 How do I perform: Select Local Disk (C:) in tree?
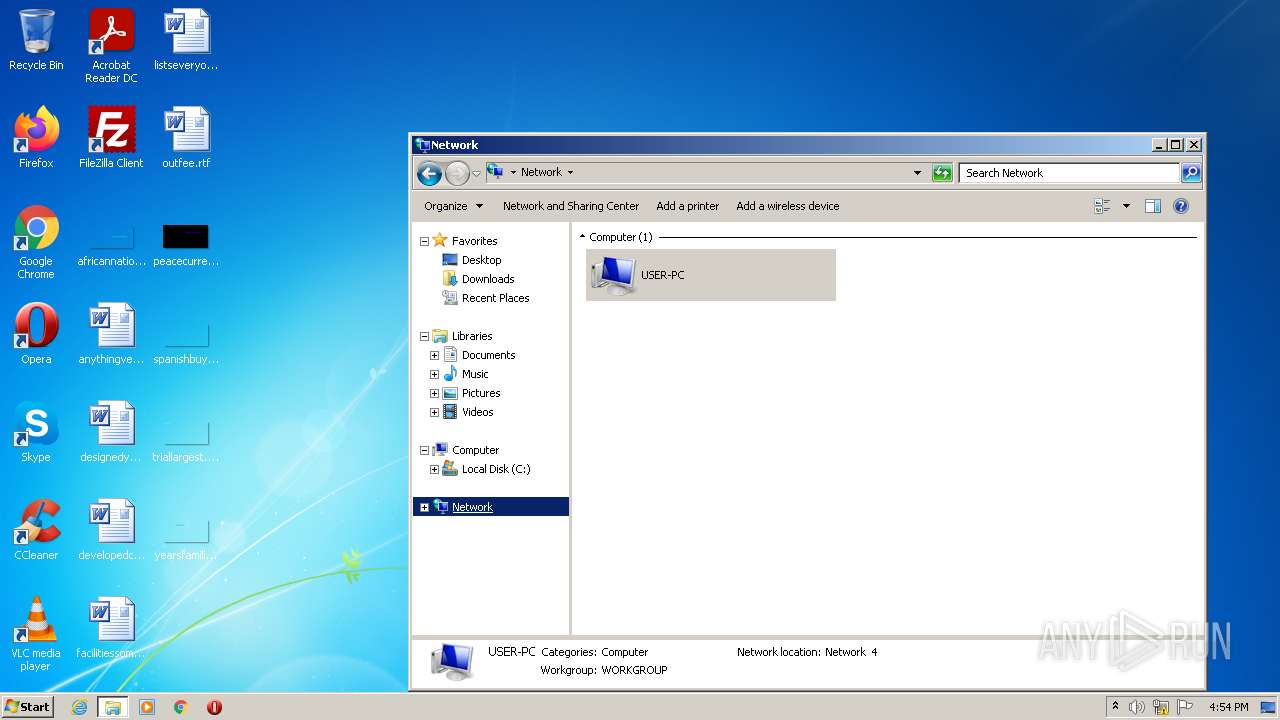tap(496, 469)
